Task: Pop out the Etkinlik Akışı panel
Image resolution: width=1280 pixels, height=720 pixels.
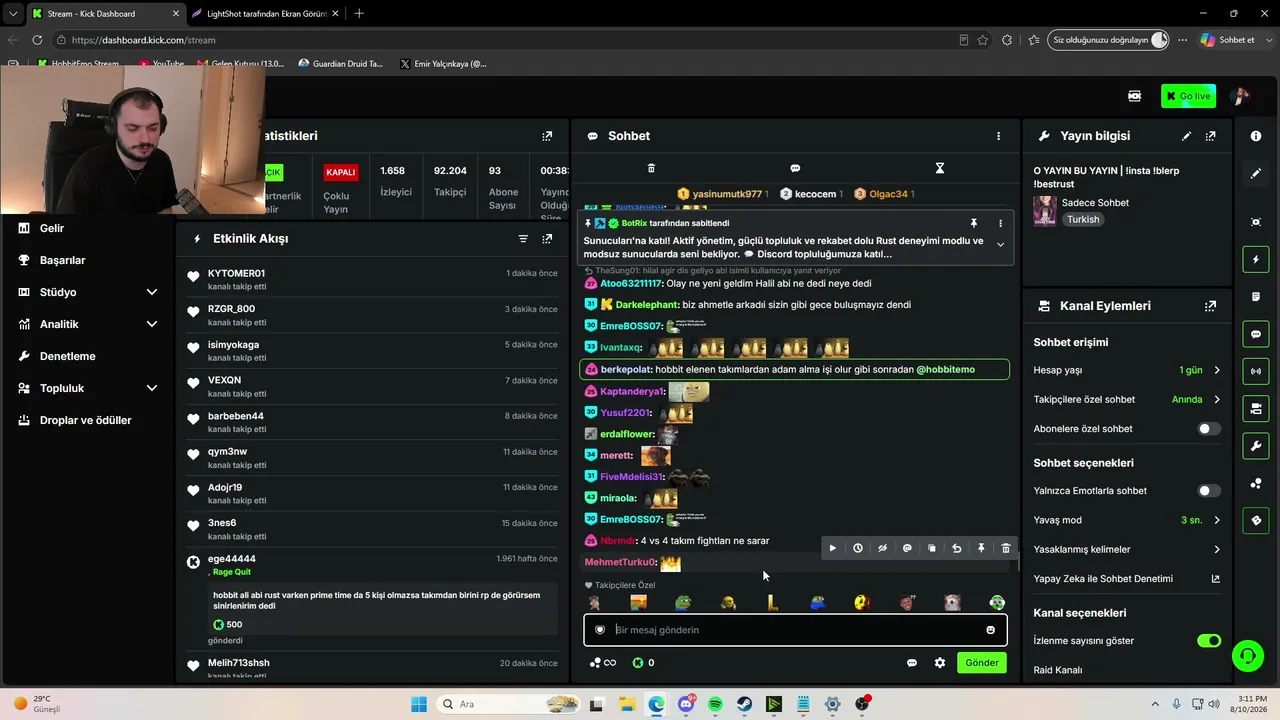Action: [547, 239]
